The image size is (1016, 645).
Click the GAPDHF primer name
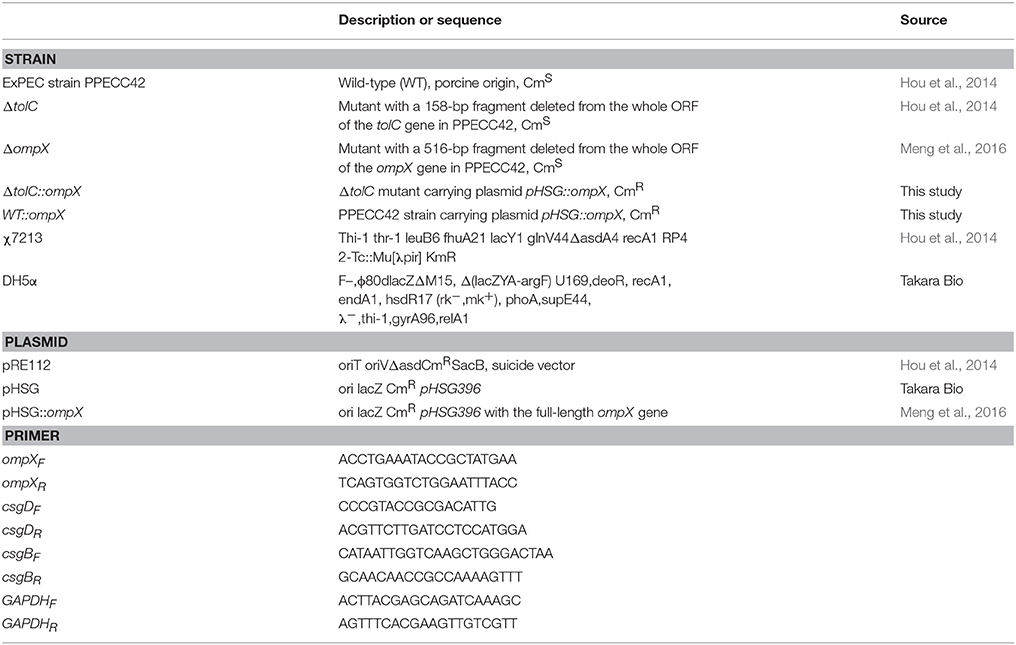pyautogui.click(x=29, y=602)
